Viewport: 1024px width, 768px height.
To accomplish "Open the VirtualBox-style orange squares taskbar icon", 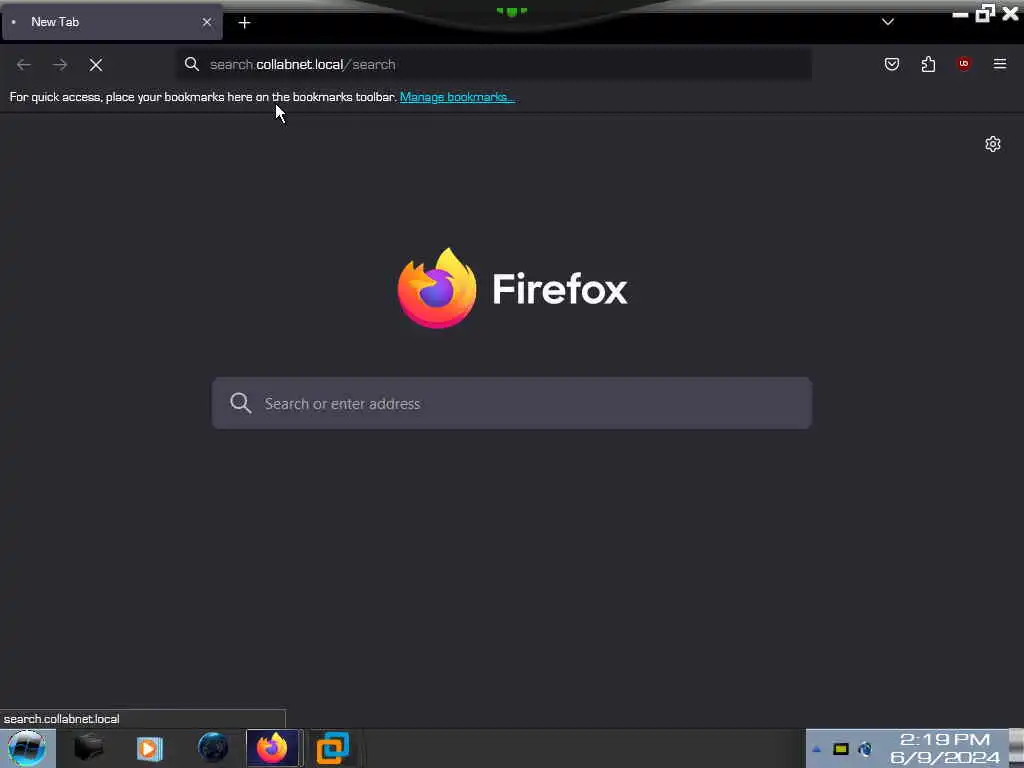I will [x=332, y=748].
